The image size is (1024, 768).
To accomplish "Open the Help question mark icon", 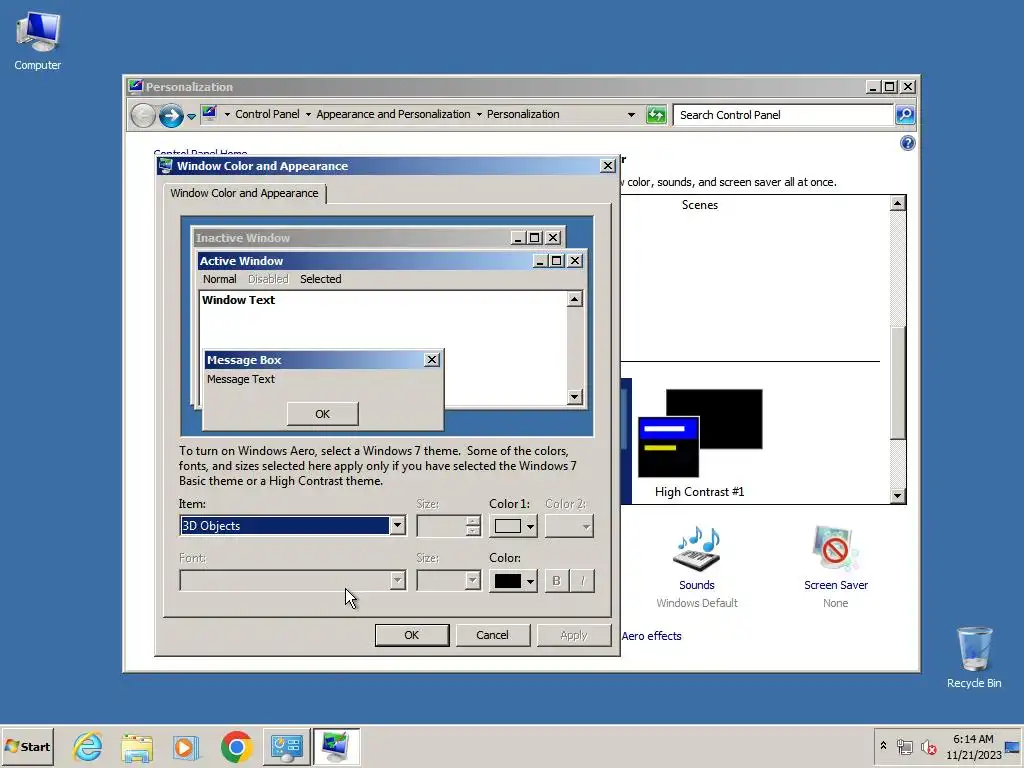I will coord(907,143).
